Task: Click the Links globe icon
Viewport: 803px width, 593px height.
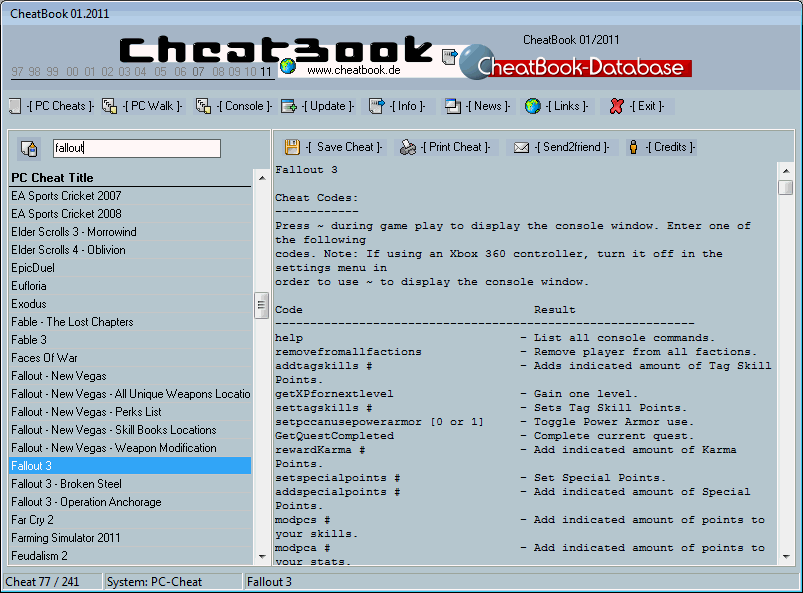Action: click(x=533, y=106)
